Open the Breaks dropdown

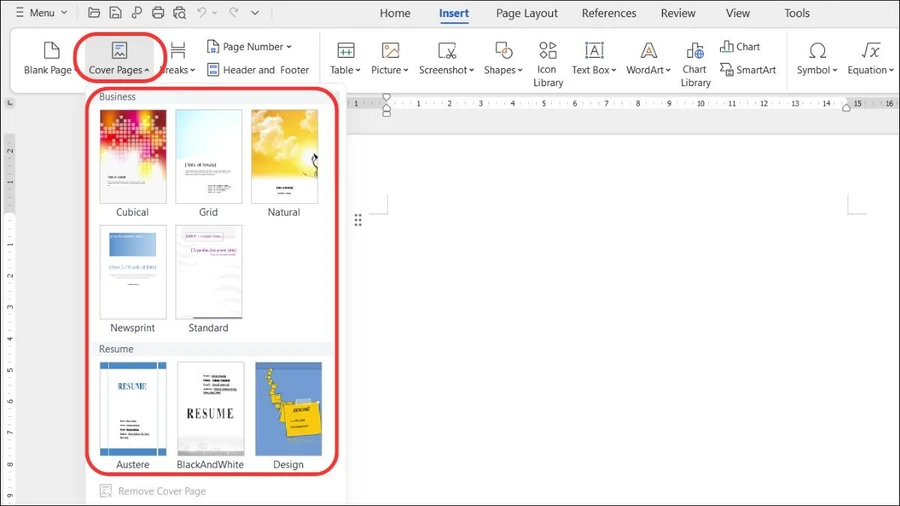178,58
